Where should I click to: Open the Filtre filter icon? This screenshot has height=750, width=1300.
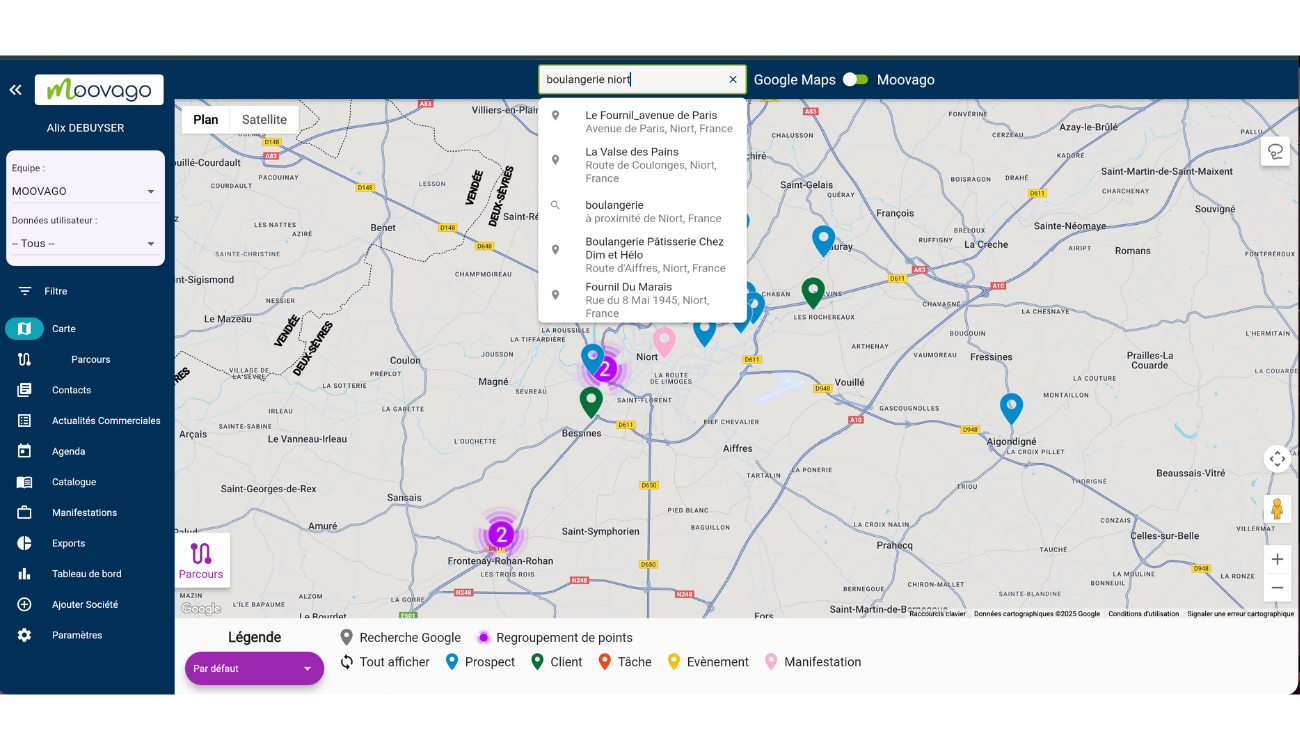pos(25,291)
